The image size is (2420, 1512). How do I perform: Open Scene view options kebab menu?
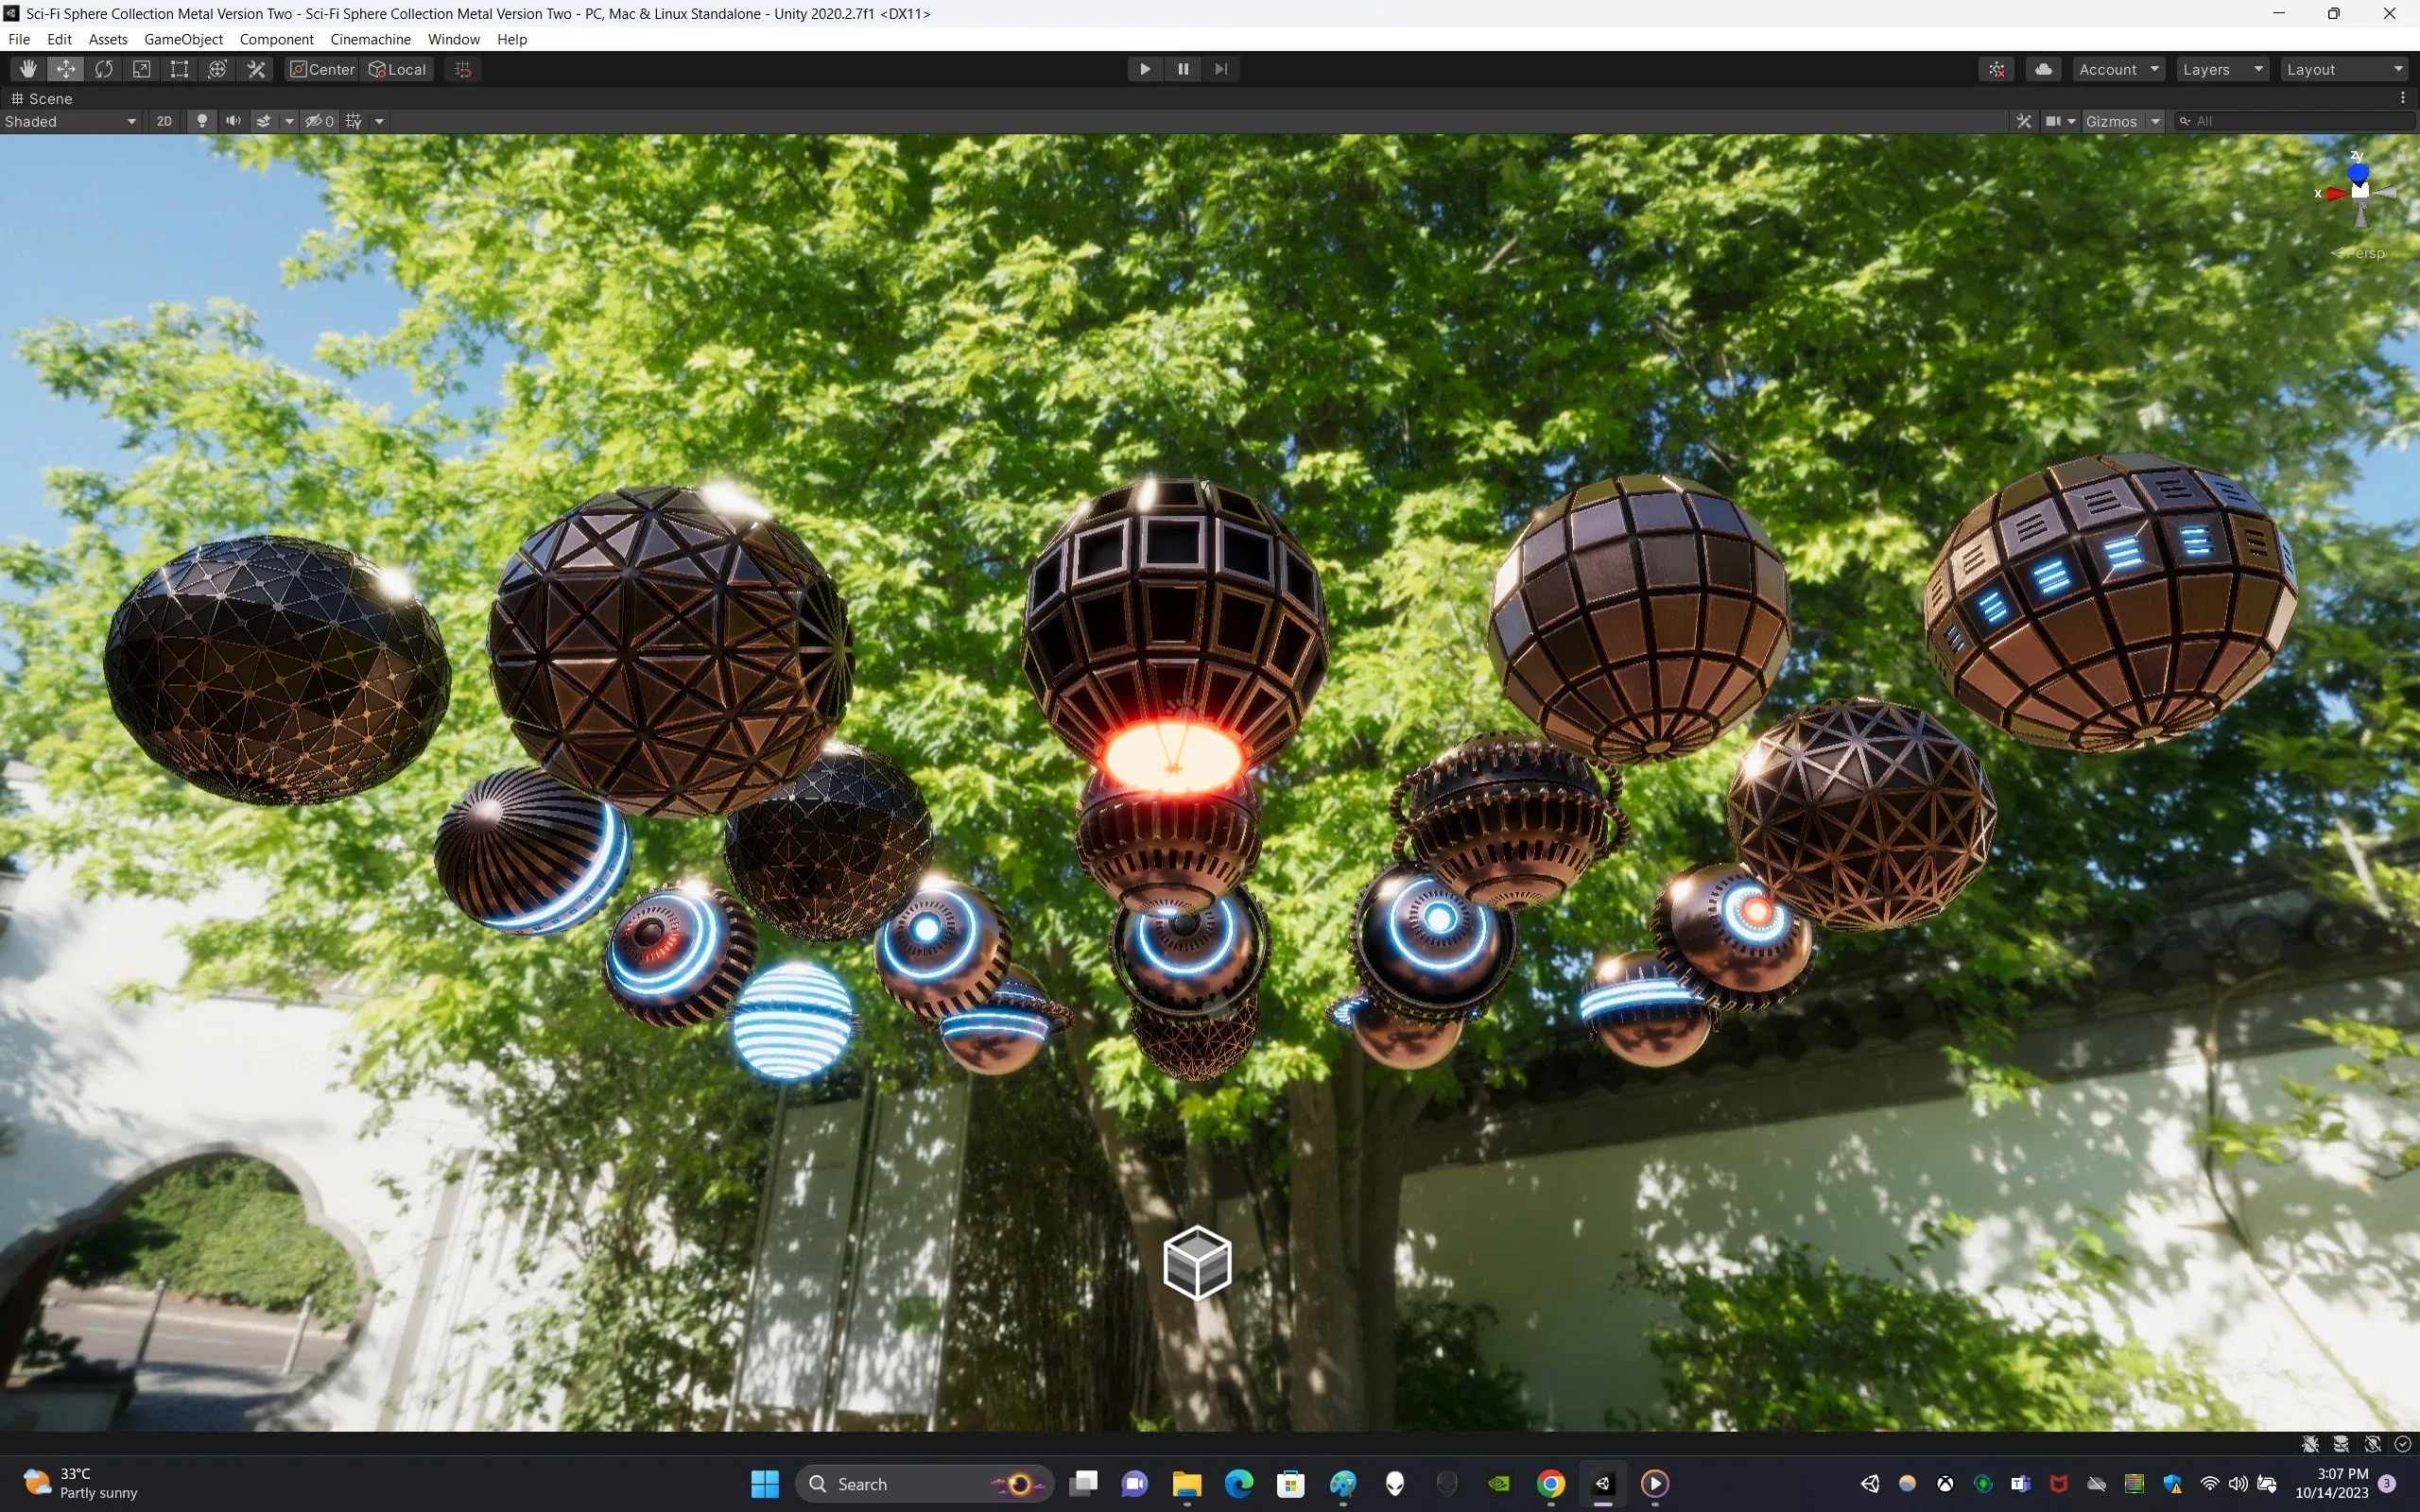[2402, 98]
